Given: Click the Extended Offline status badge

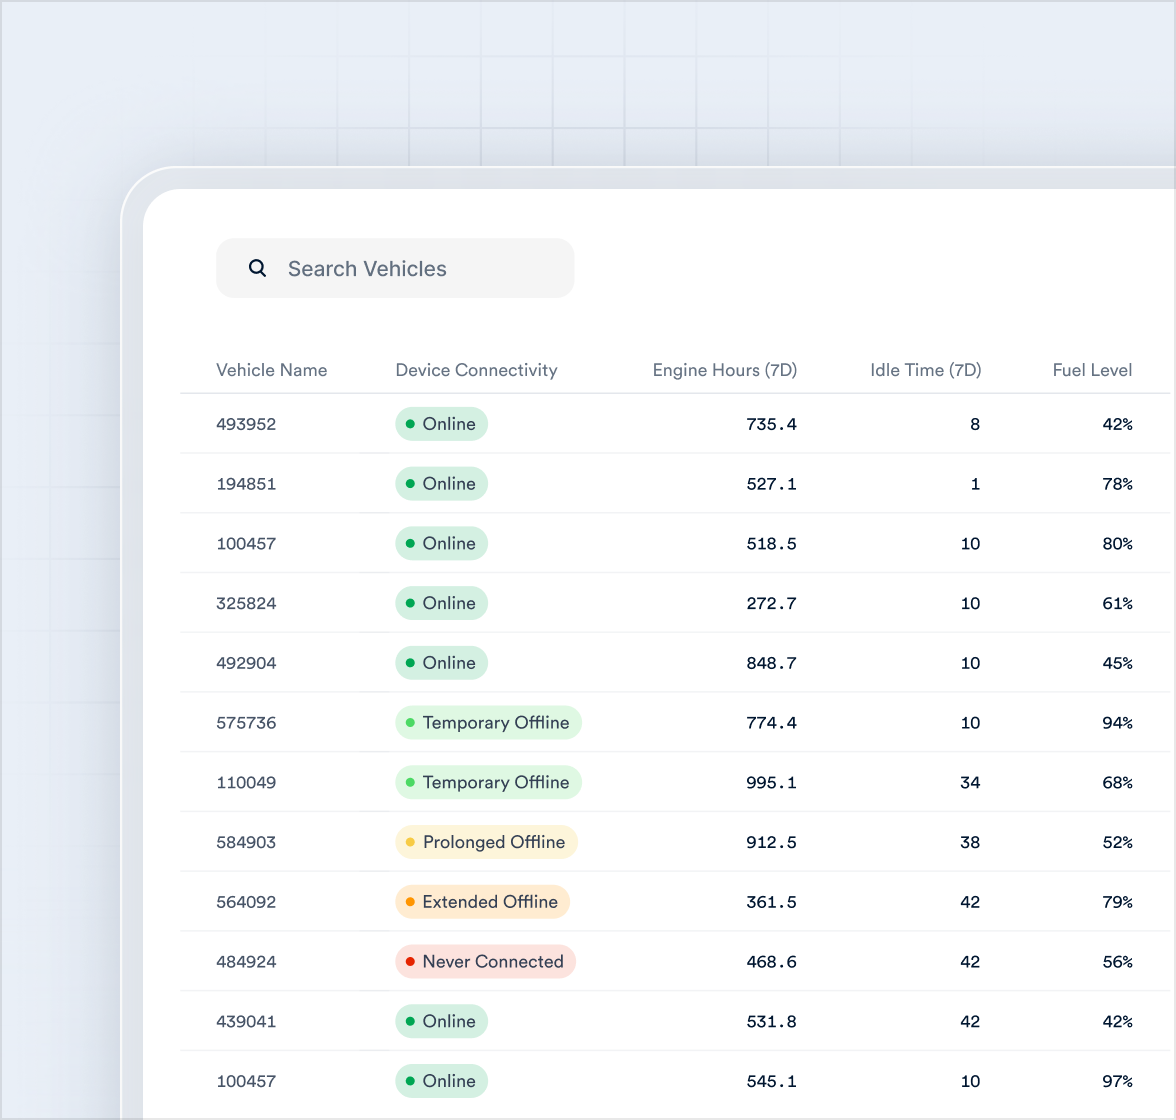Looking at the screenshot, I should point(483,902).
